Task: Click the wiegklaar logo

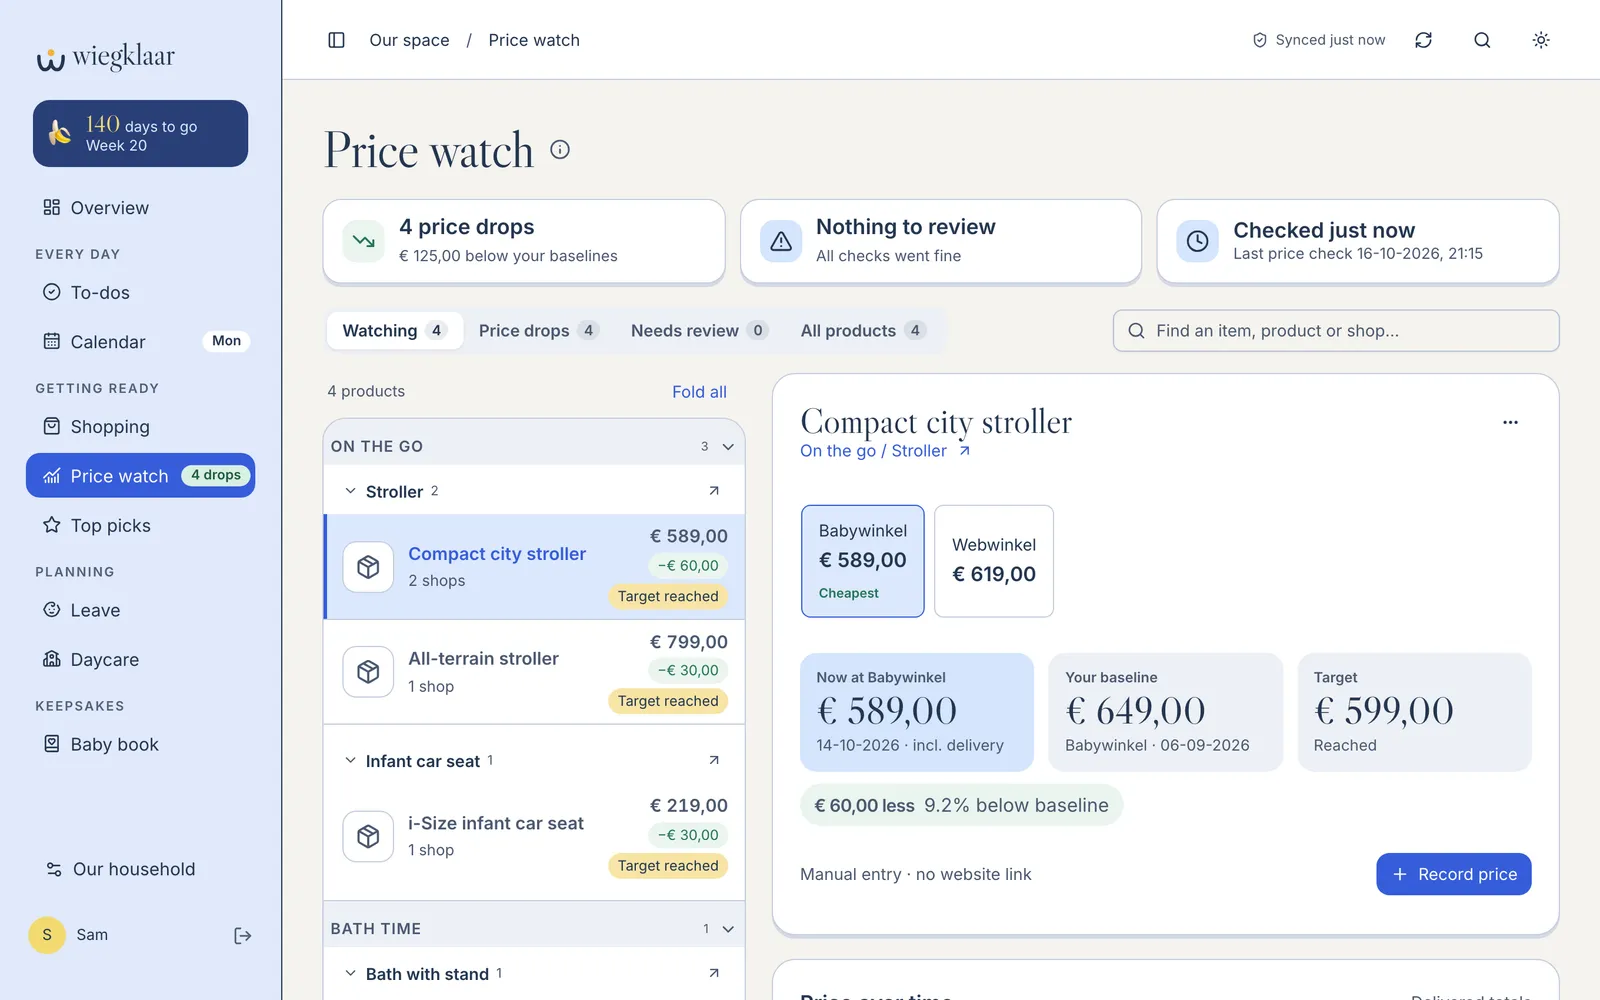Action: 106,57
